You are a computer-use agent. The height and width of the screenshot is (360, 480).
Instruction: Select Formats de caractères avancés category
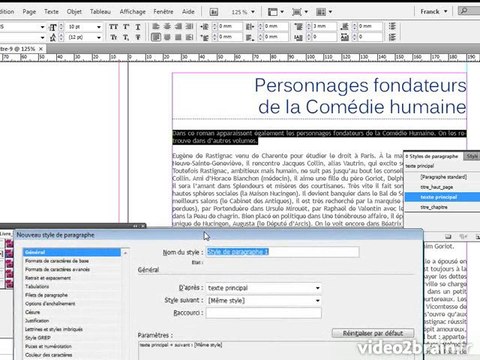(x=57, y=269)
